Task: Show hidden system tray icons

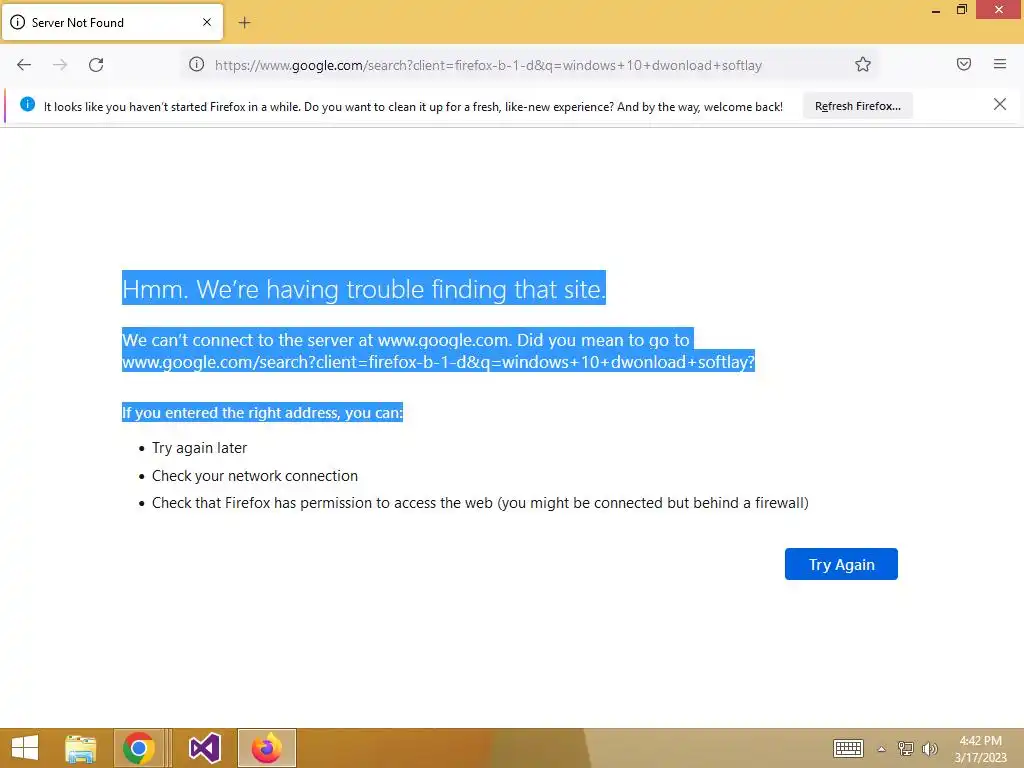Action: click(882, 749)
